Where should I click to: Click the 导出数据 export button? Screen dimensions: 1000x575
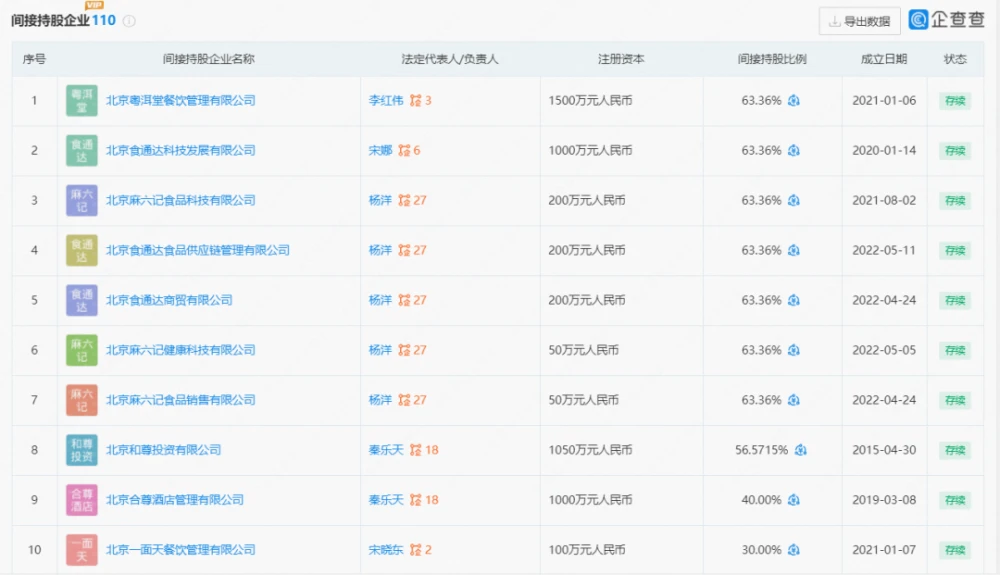pos(859,21)
